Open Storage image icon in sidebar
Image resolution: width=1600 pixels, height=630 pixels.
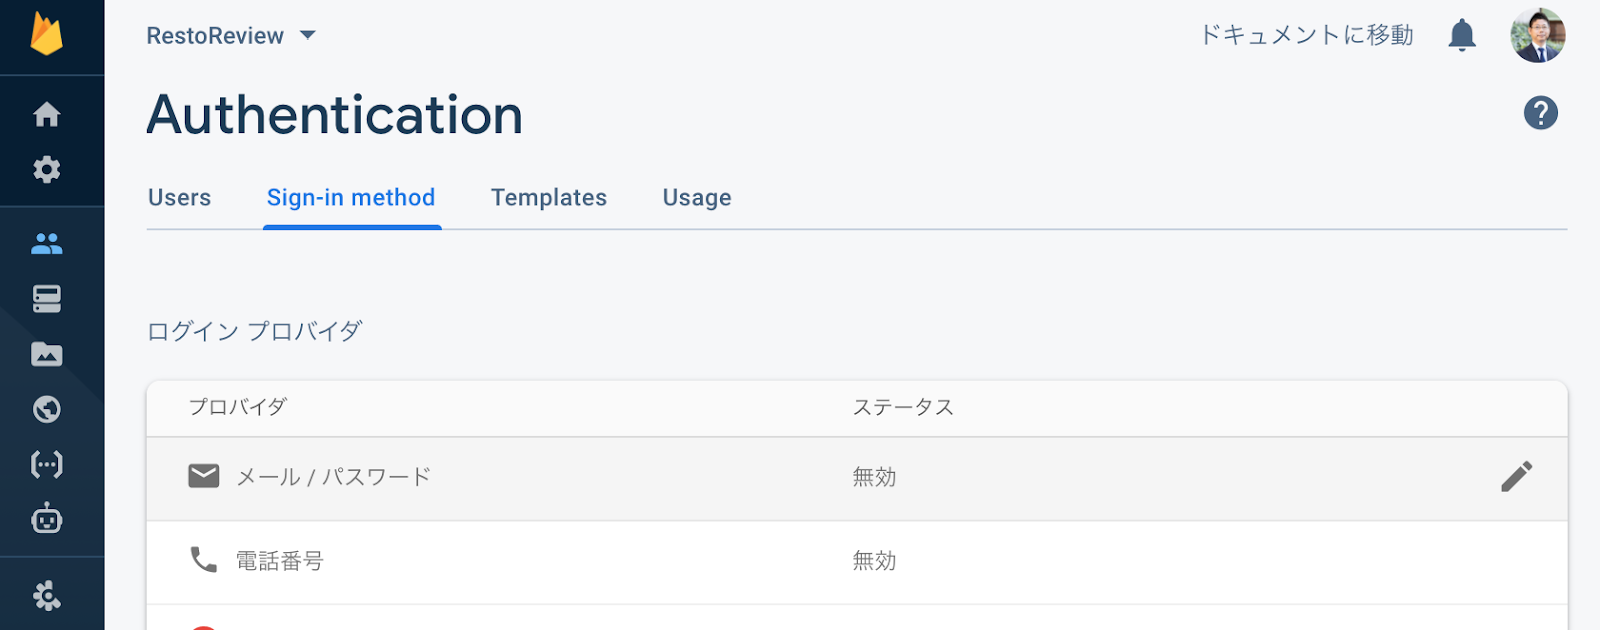pos(47,354)
